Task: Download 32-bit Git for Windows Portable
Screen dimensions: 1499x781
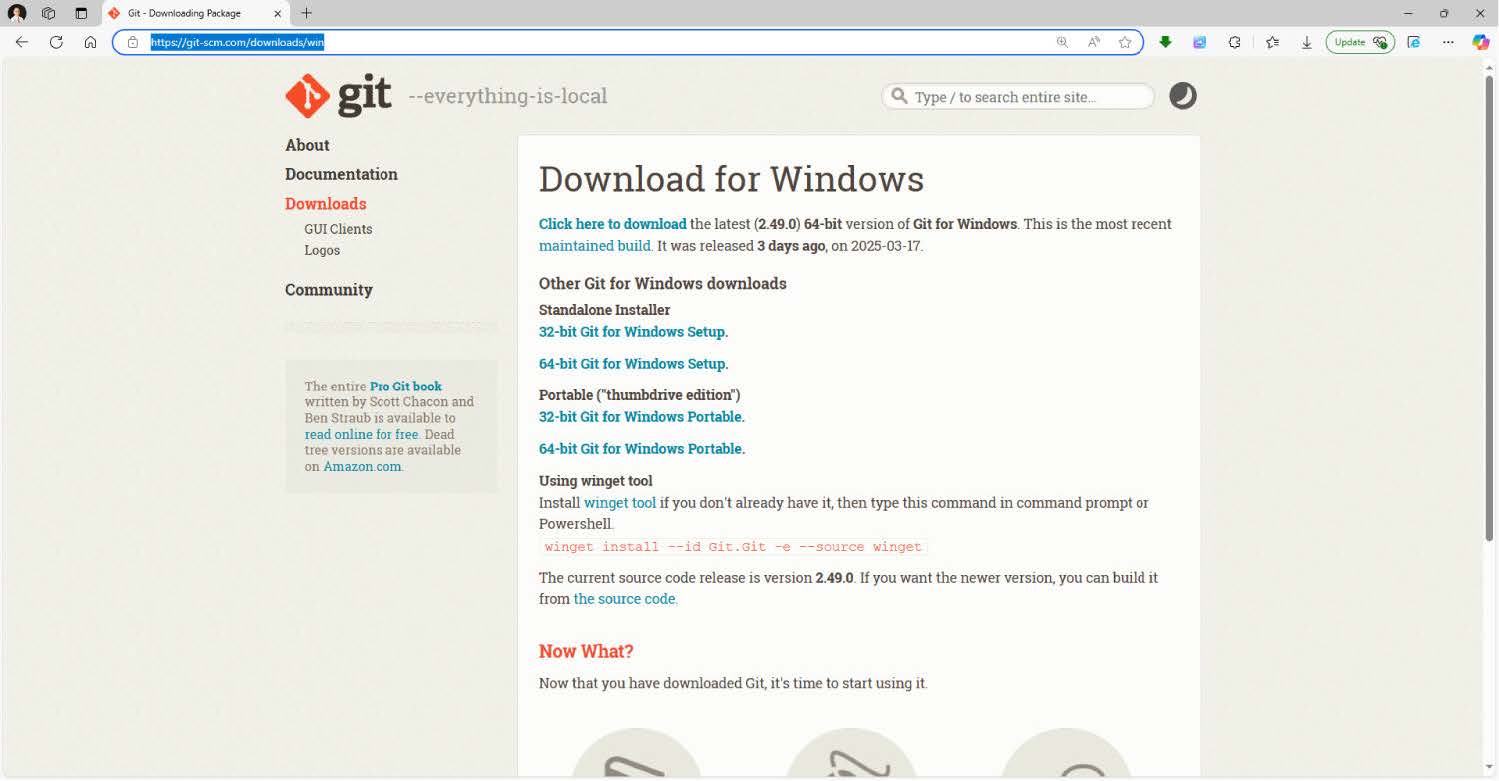Action: (642, 417)
